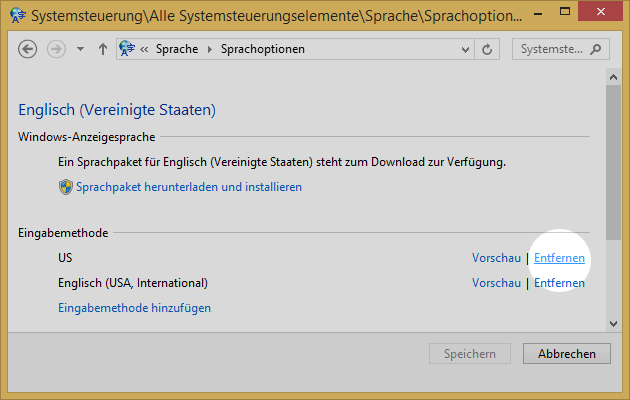Click the Forward navigation arrow
630x400 pixels.
[x=55, y=49]
